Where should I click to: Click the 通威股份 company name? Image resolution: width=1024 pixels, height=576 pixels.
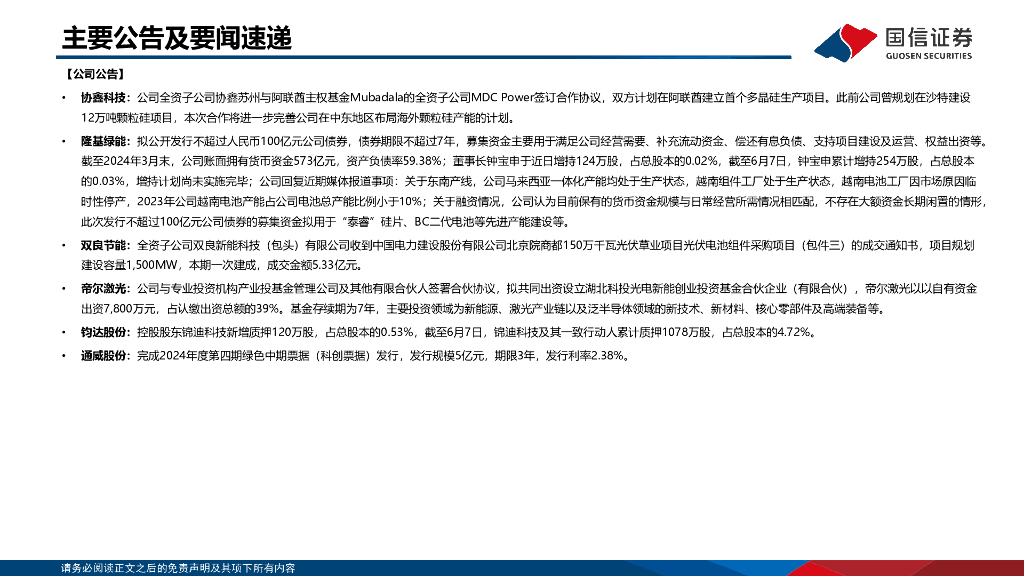103,356
